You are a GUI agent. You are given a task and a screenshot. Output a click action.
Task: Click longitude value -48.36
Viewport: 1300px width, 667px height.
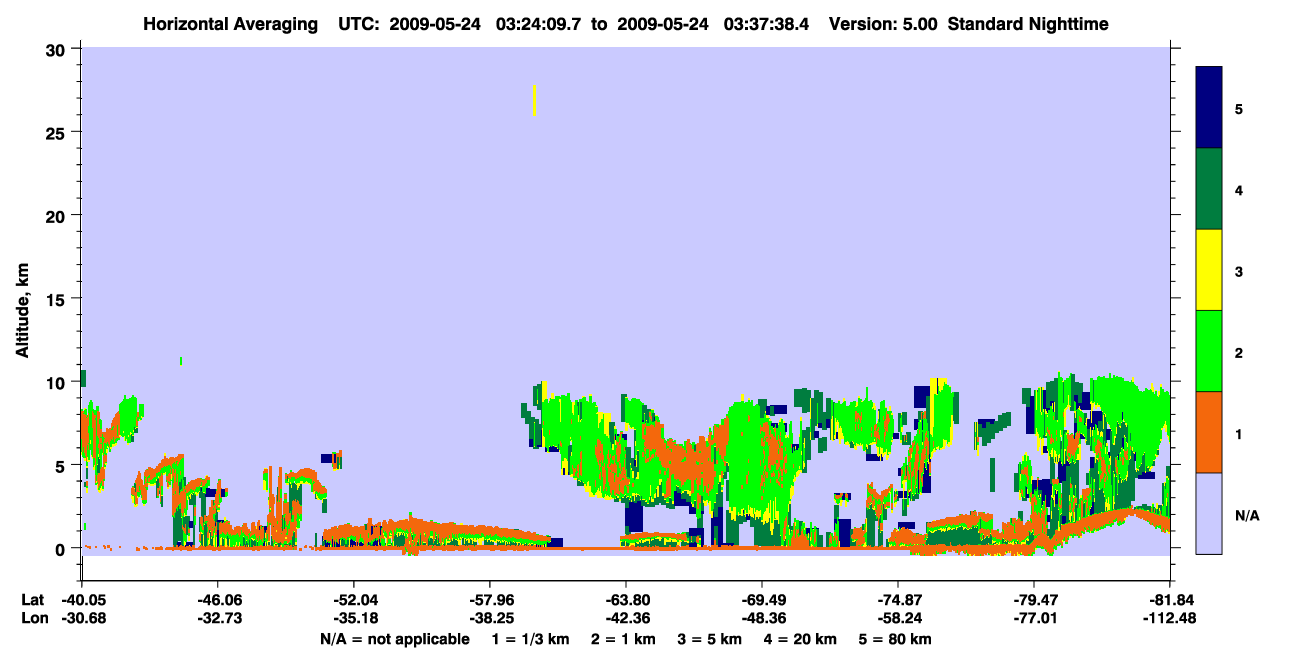pyautogui.click(x=762, y=618)
